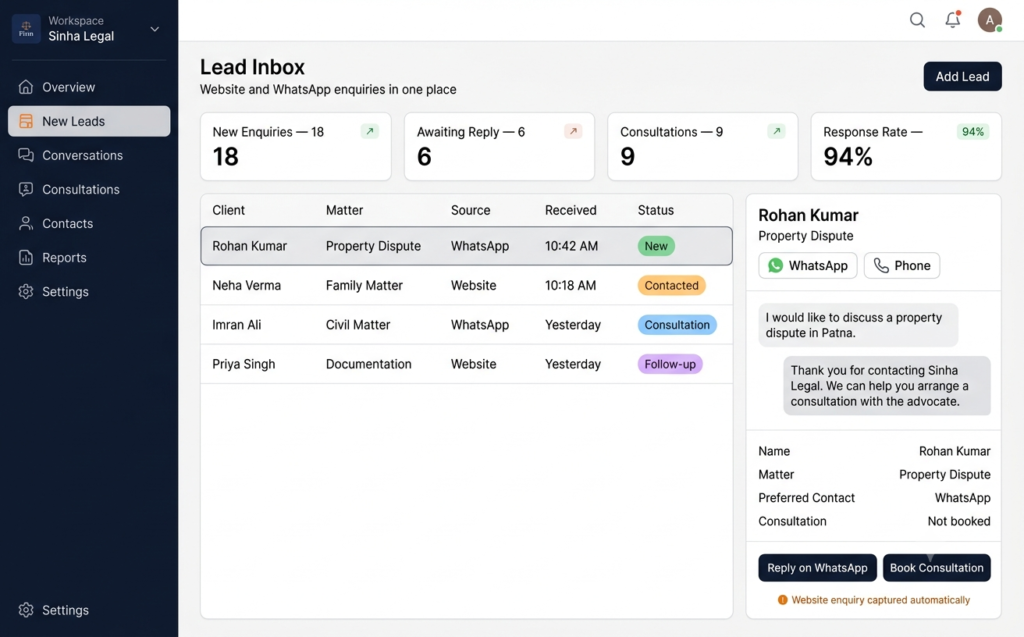Select the Phone contact channel button
This screenshot has height=637, width=1024.
click(x=902, y=265)
